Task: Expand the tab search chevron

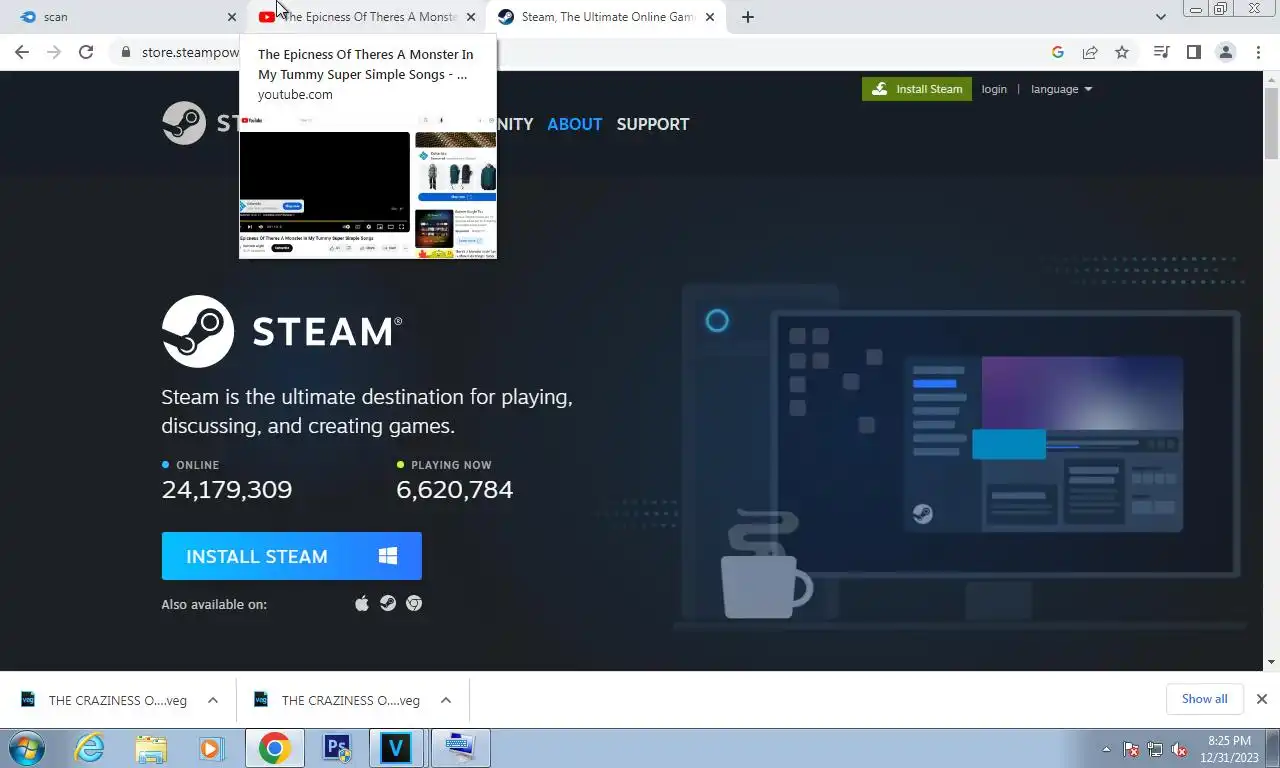Action: 1161,17
